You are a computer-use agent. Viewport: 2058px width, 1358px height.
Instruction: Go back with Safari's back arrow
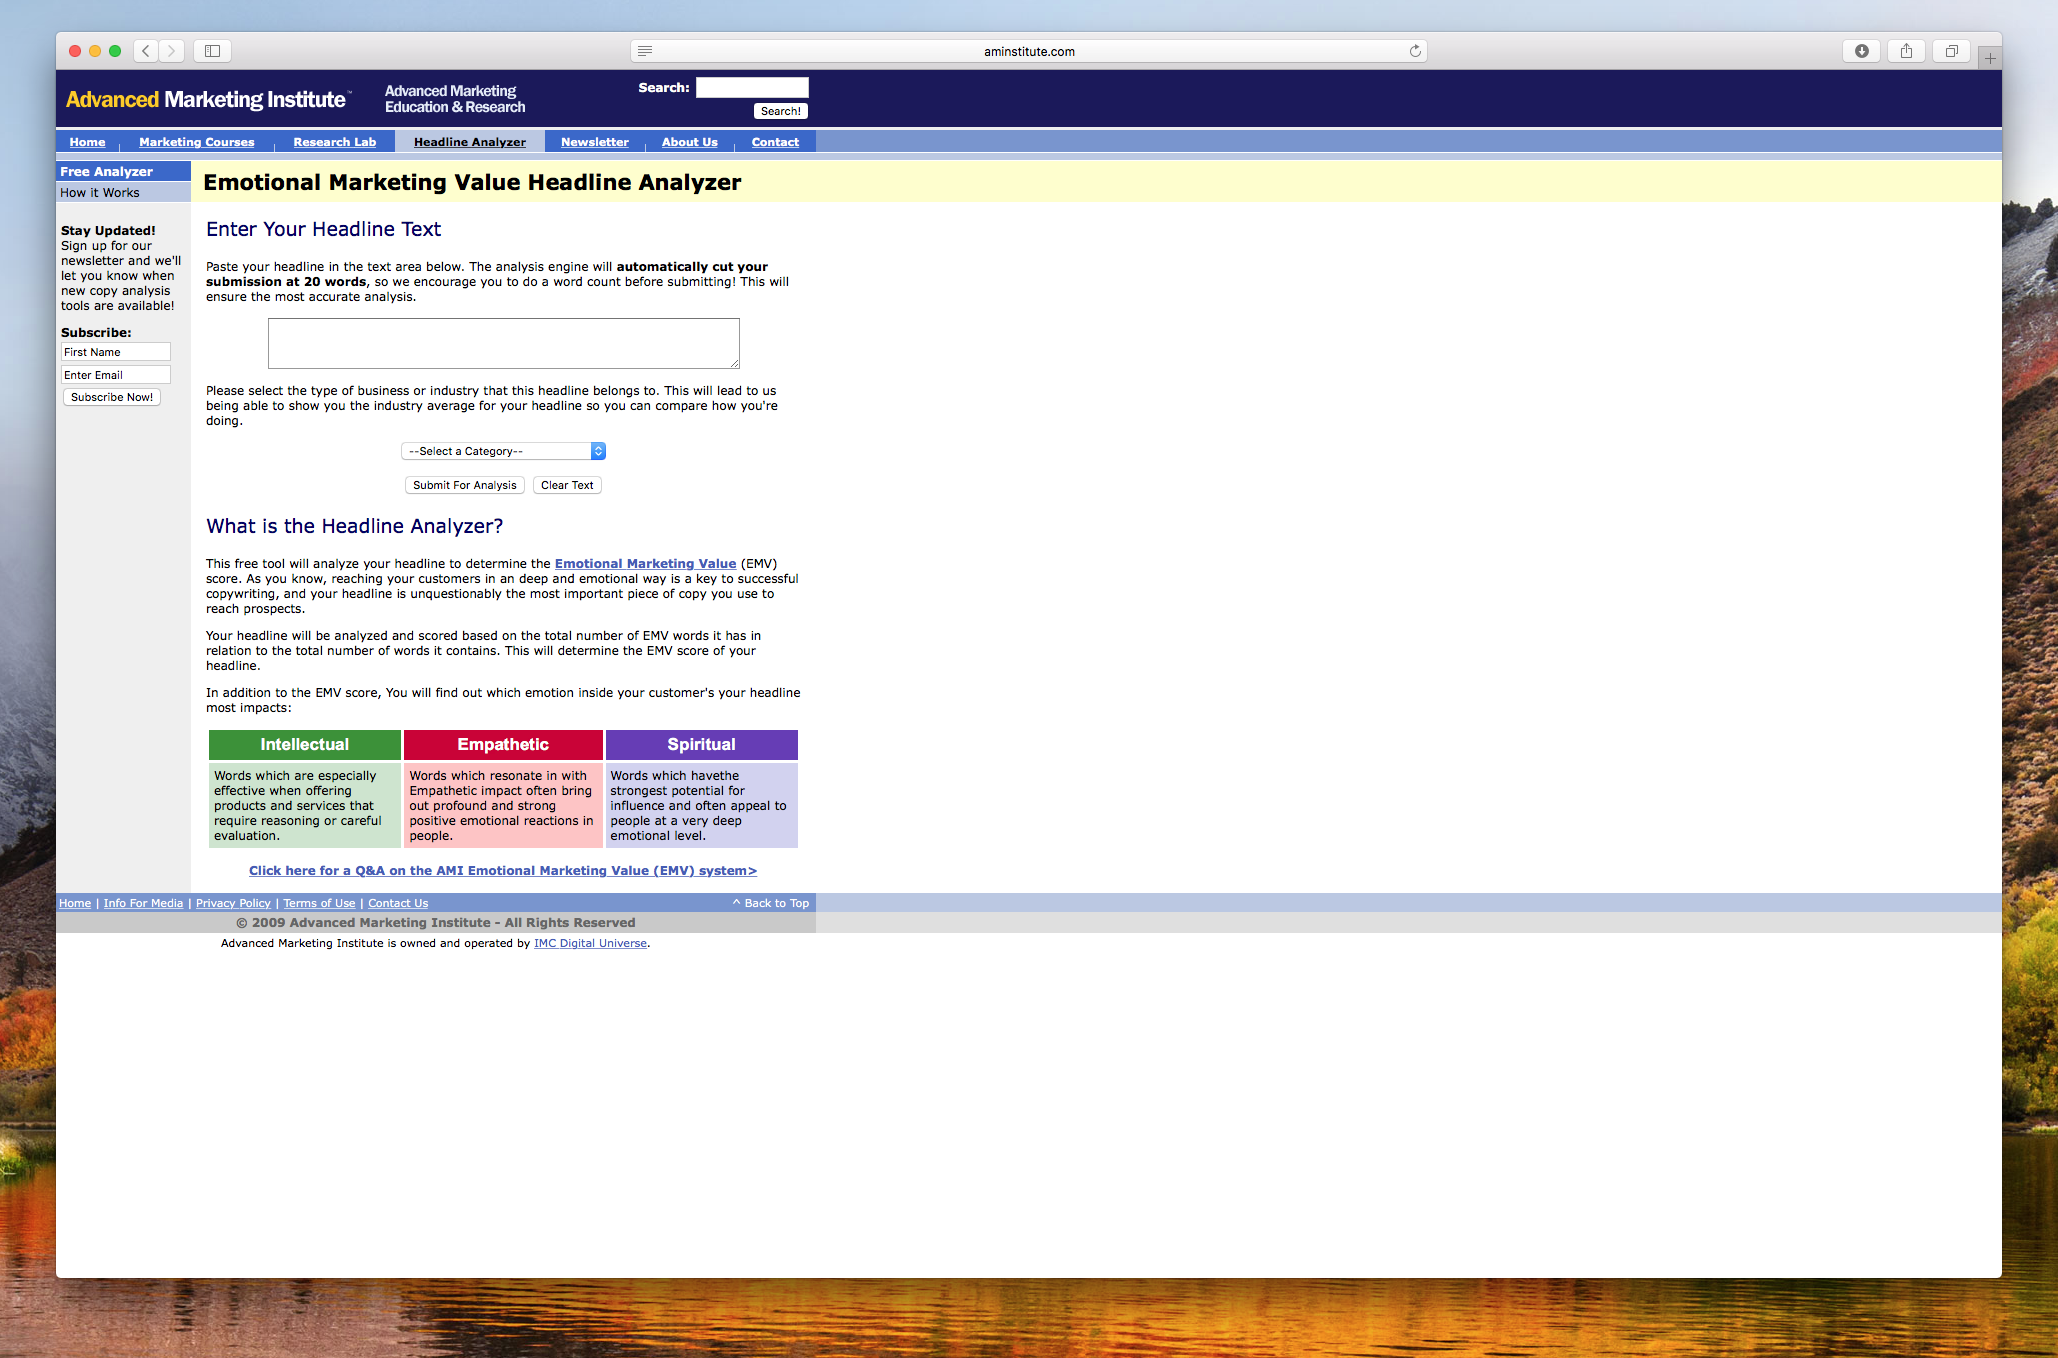146,51
